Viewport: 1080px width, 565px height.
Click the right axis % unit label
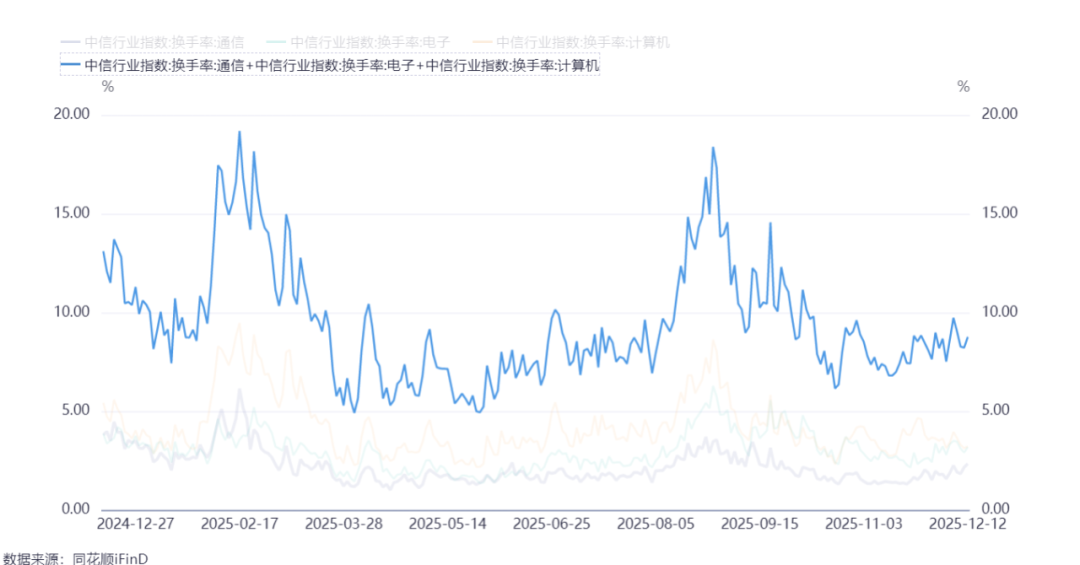pos(964,87)
